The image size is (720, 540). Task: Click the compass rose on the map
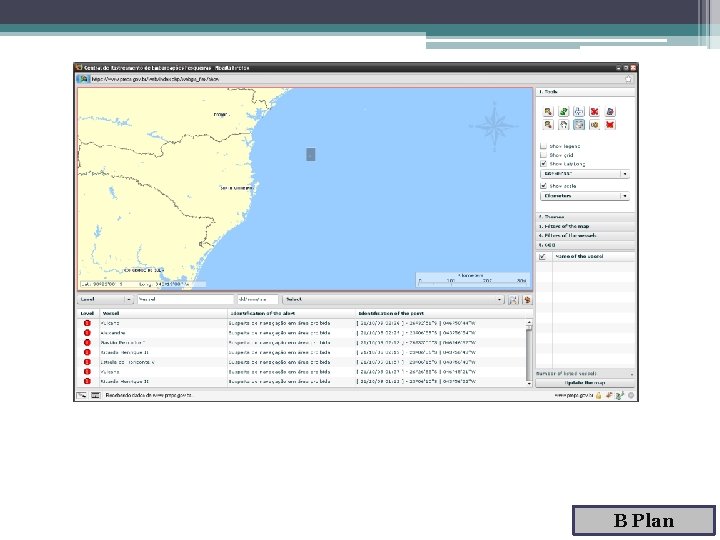[494, 126]
